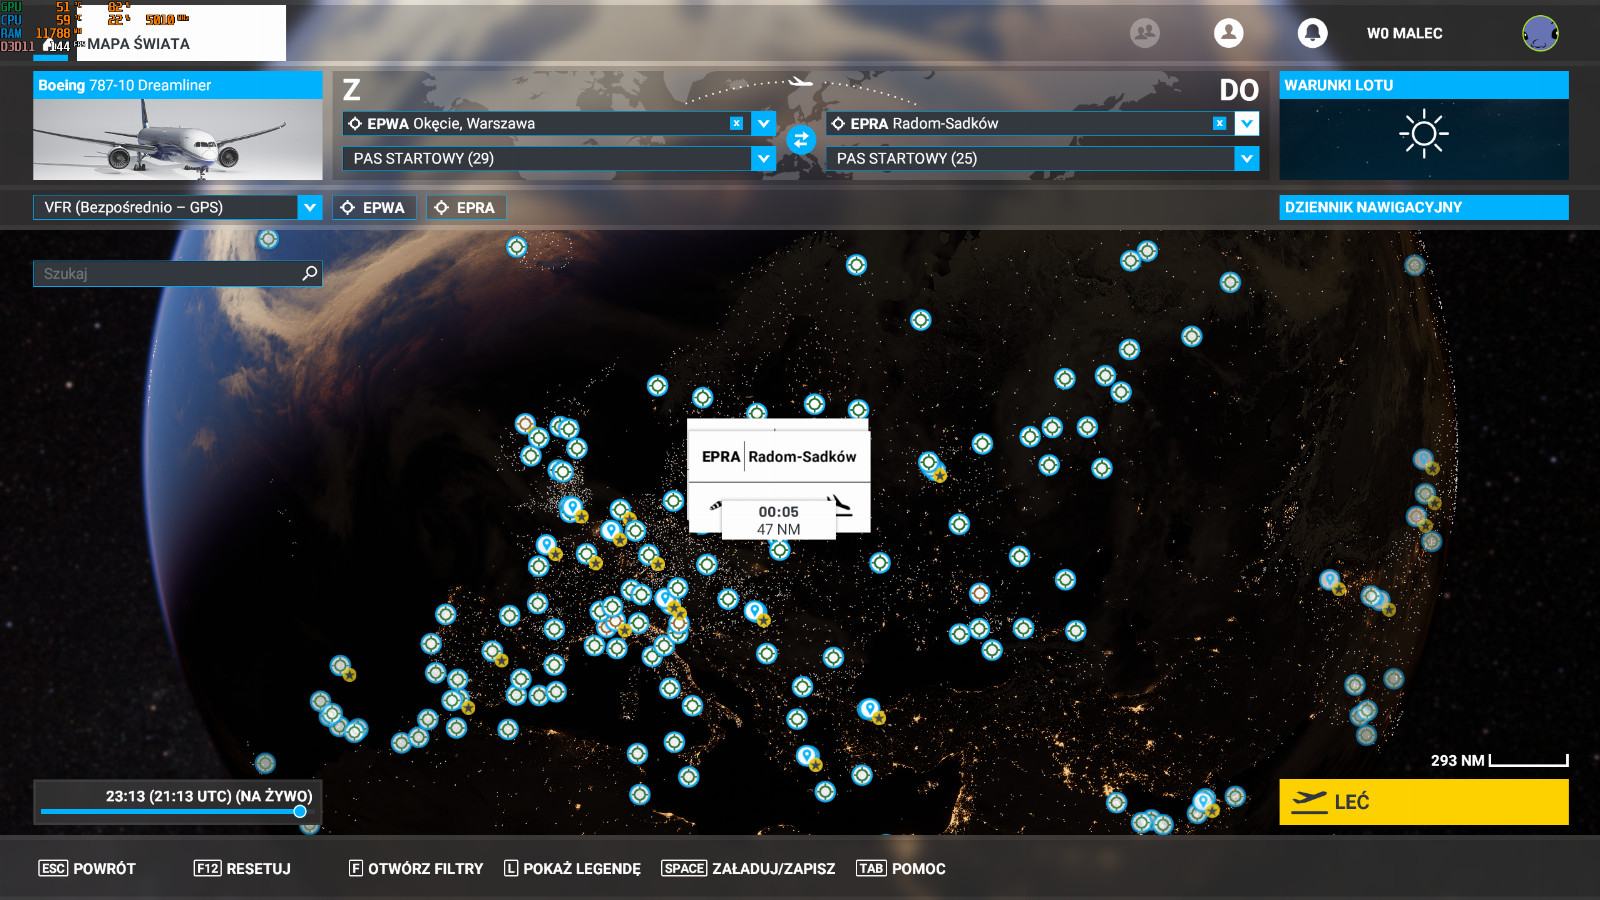Open the DZIENNIK NAWIGACYJNY nav log
This screenshot has width=1600, height=900.
pyautogui.click(x=1424, y=207)
